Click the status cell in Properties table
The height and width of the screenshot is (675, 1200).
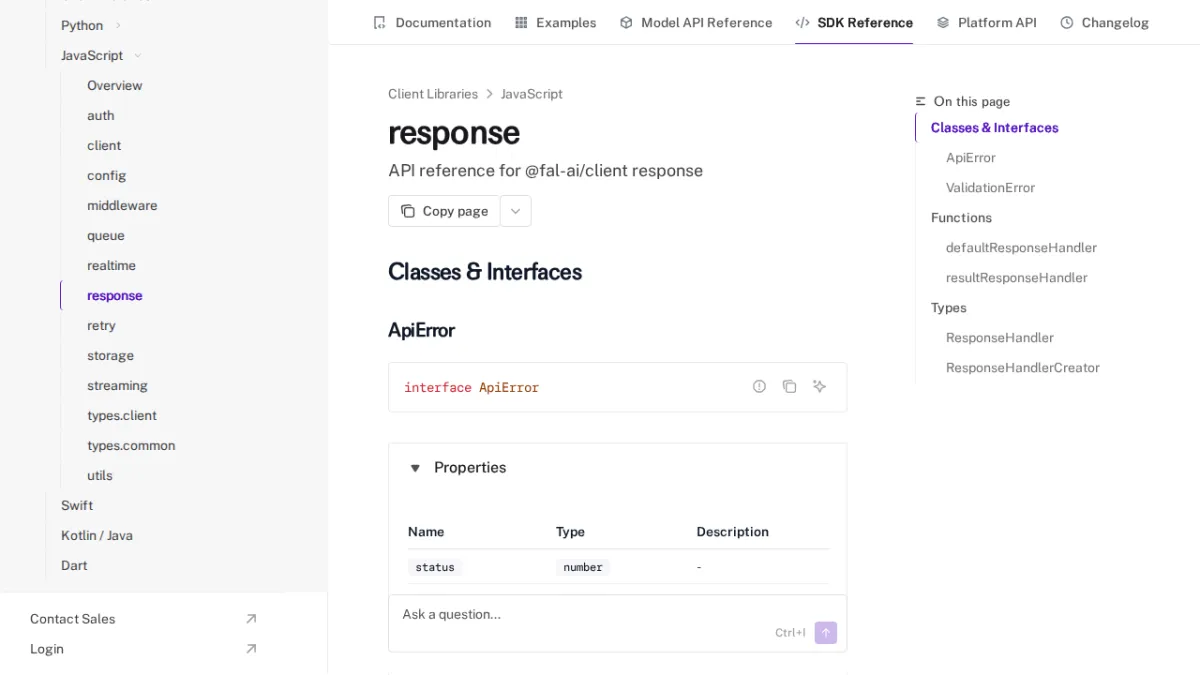coord(435,567)
